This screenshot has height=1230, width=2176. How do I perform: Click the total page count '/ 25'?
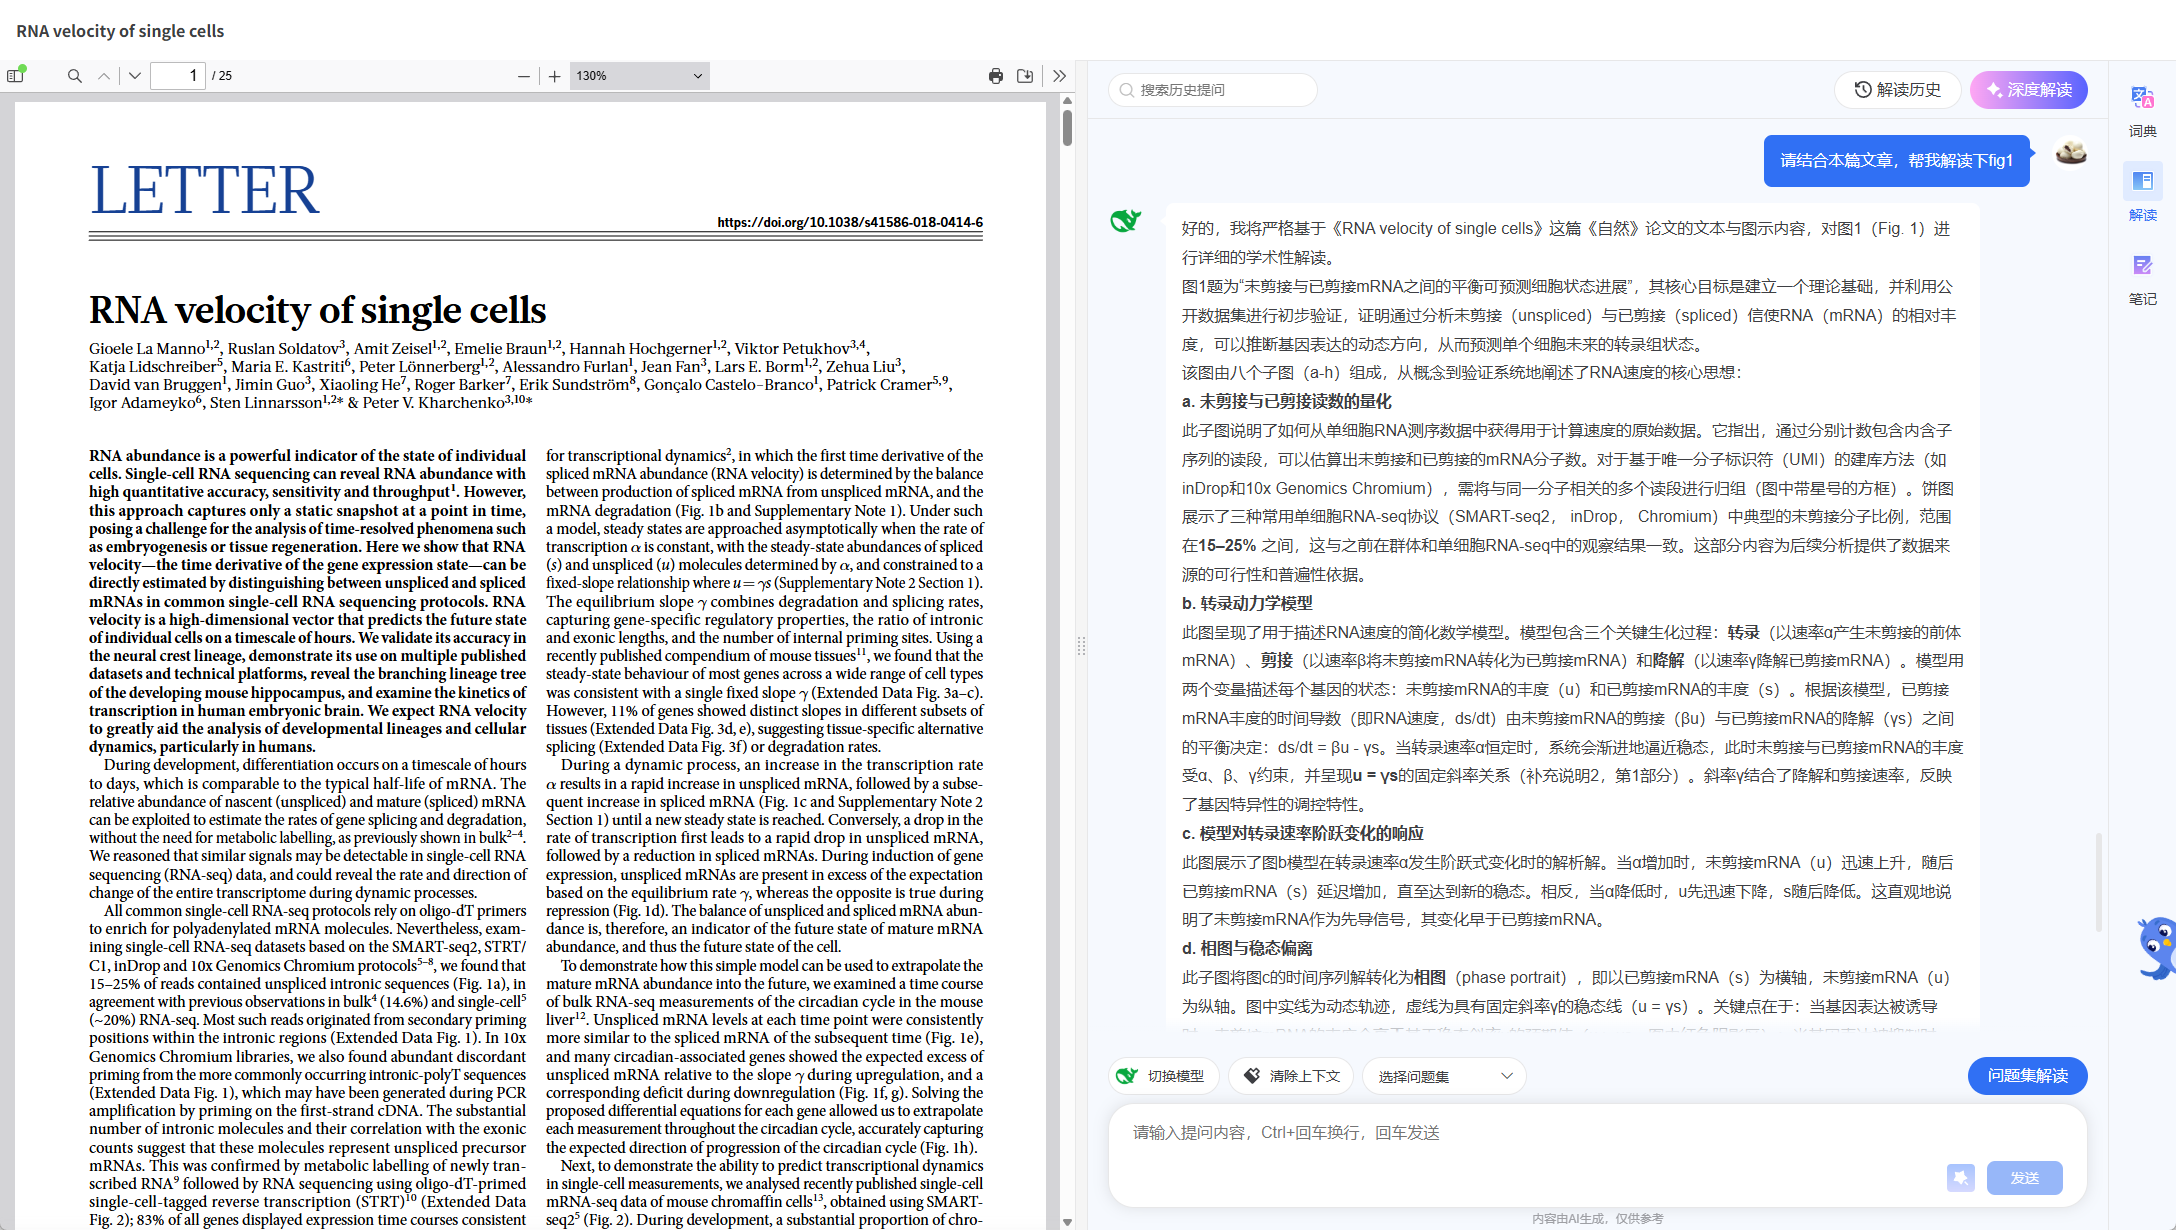tap(222, 76)
